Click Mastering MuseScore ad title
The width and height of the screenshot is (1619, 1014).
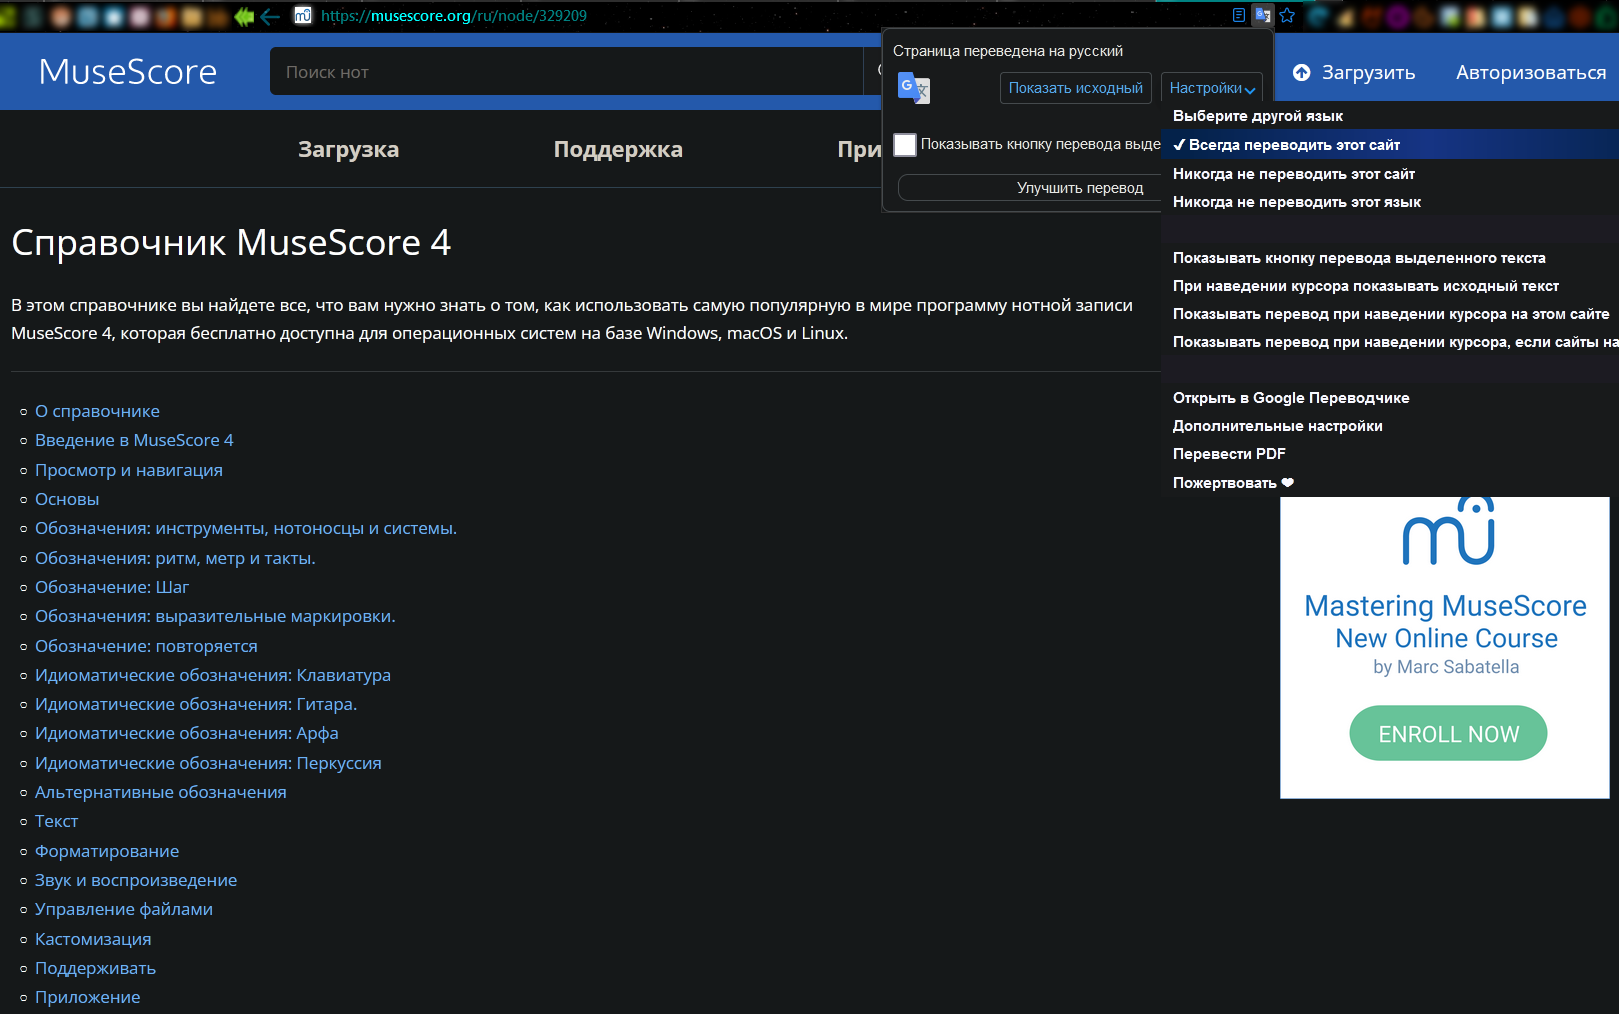(1446, 606)
